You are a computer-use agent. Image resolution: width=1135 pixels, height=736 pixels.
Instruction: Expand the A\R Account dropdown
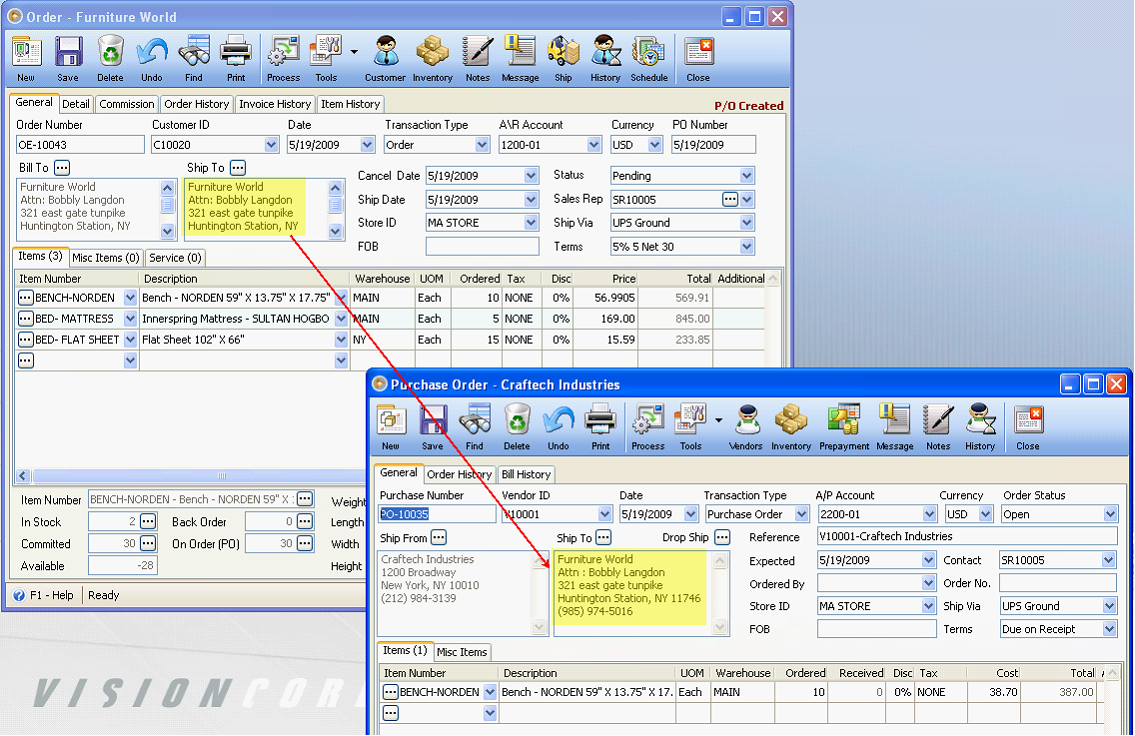tap(594, 145)
